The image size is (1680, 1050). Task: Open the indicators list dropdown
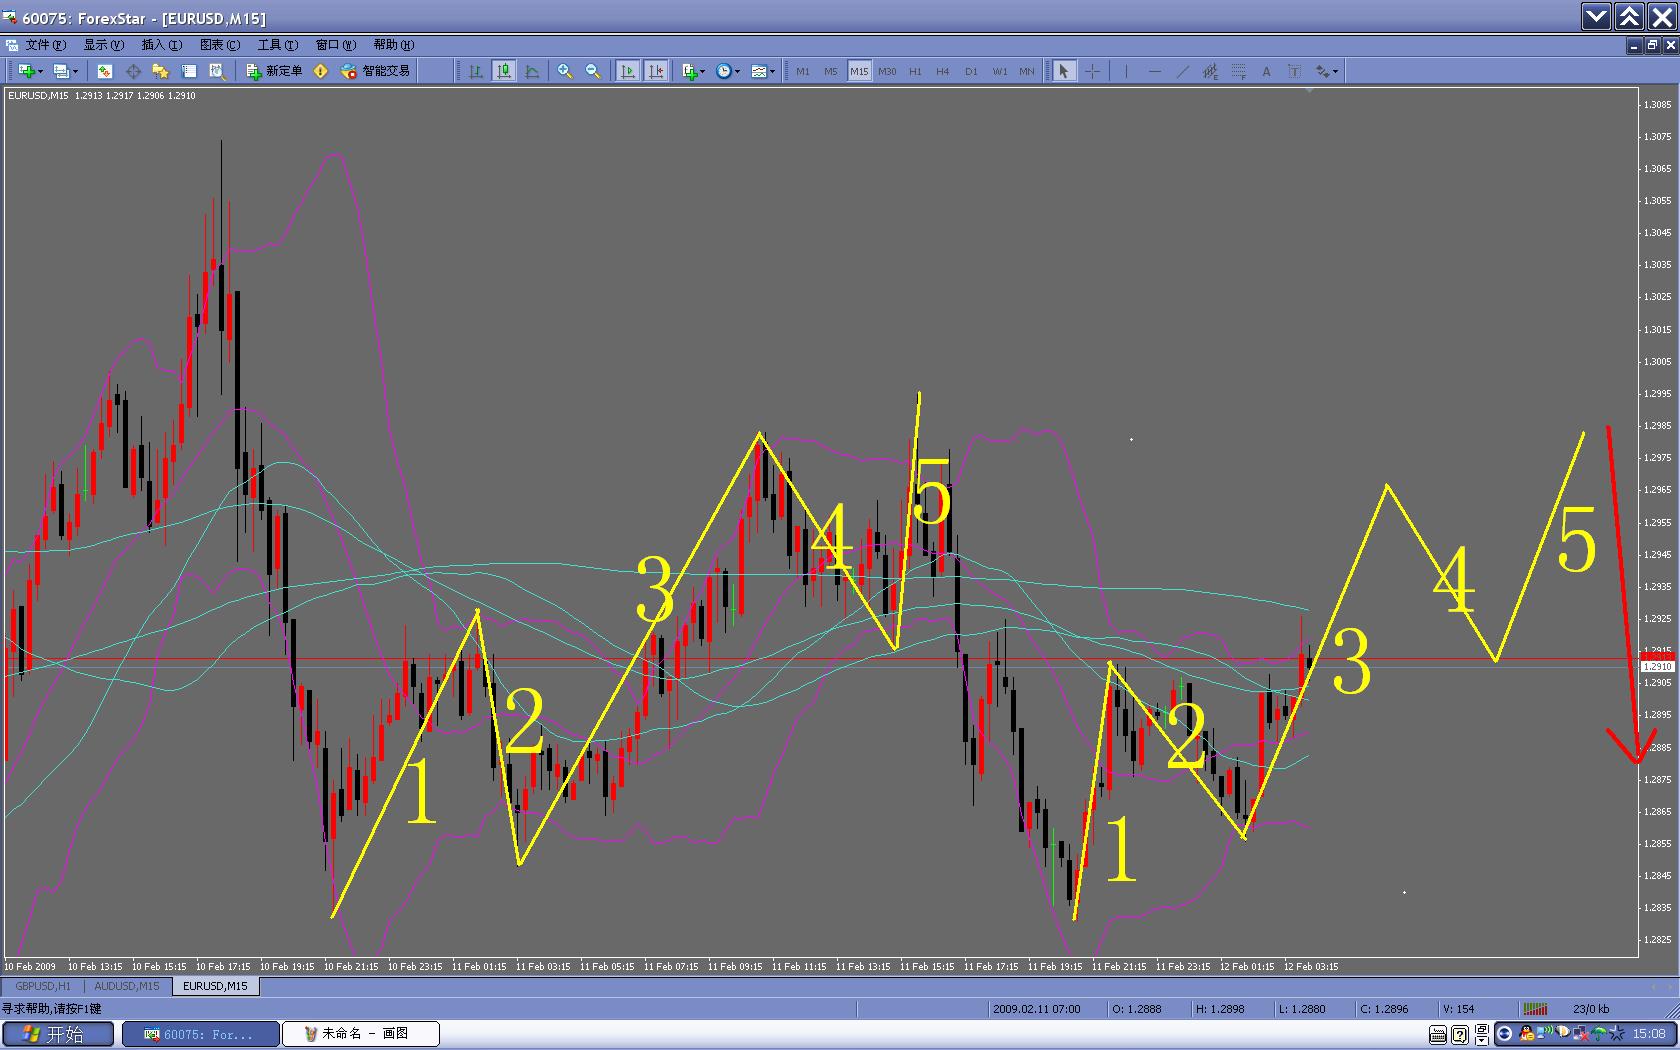(693, 71)
